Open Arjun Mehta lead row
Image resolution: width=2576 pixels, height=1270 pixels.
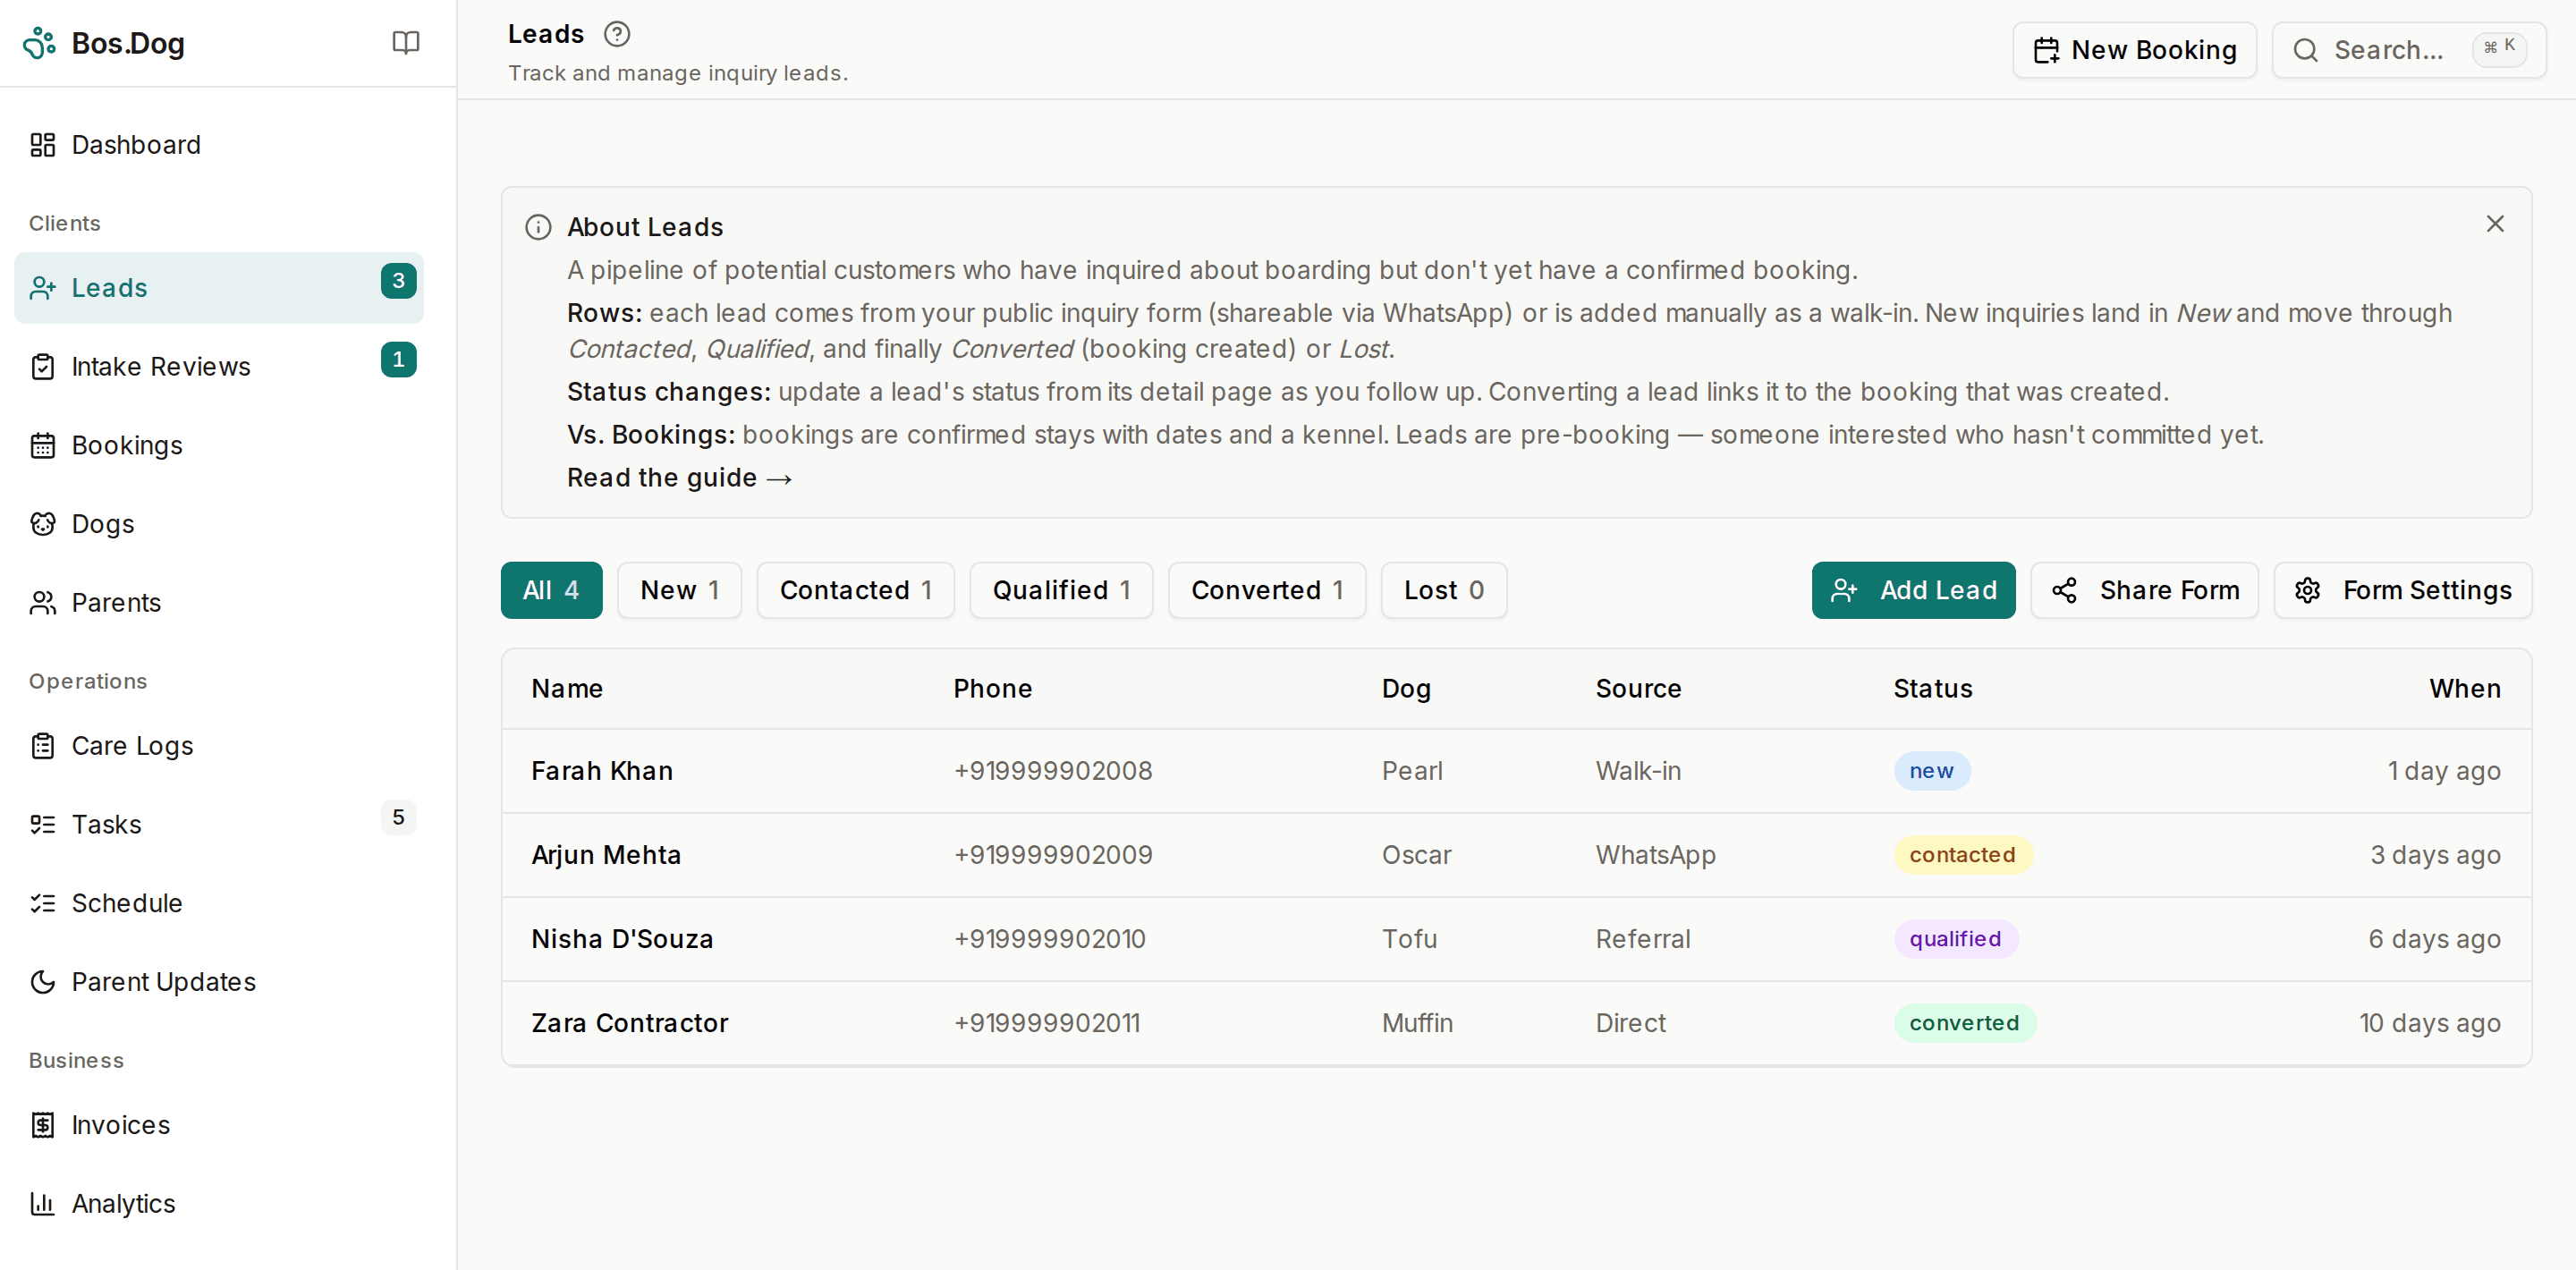coord(1516,855)
